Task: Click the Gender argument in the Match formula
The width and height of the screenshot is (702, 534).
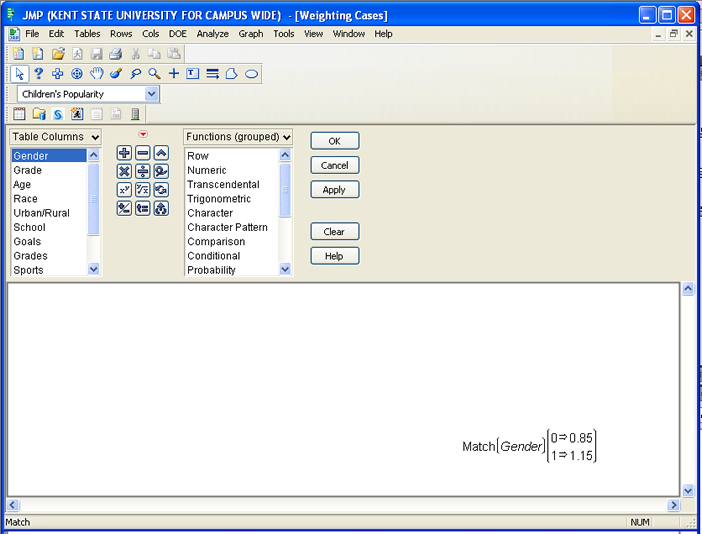Action: tap(521, 446)
